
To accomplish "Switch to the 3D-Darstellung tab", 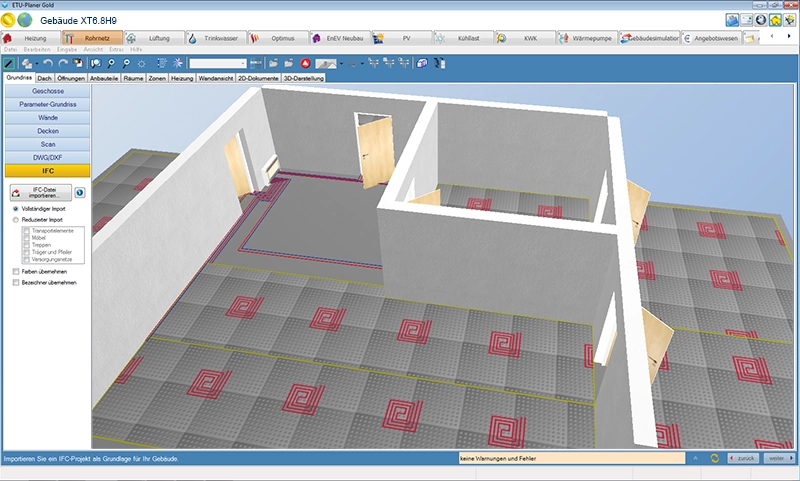I will (x=302, y=77).
